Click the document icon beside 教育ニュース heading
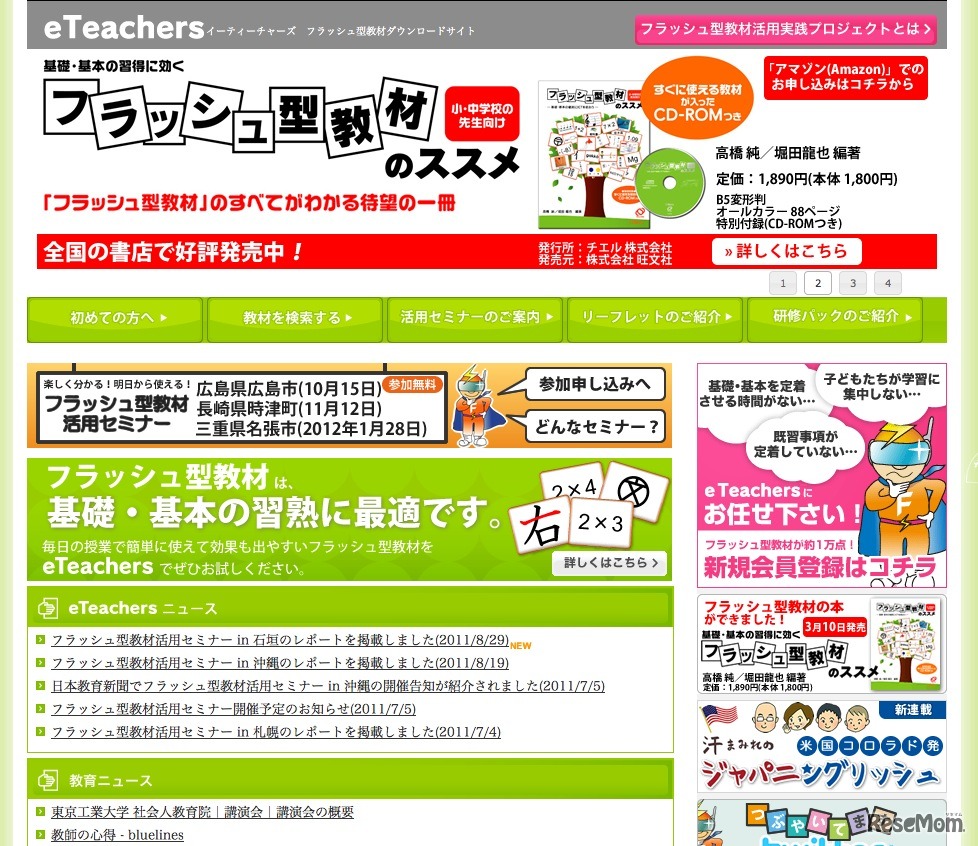Image resolution: width=978 pixels, height=846 pixels. (x=48, y=780)
